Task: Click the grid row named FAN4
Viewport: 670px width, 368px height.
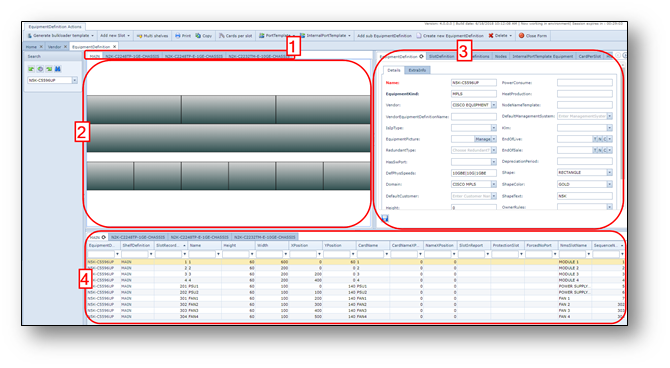Action: [x=355, y=317]
